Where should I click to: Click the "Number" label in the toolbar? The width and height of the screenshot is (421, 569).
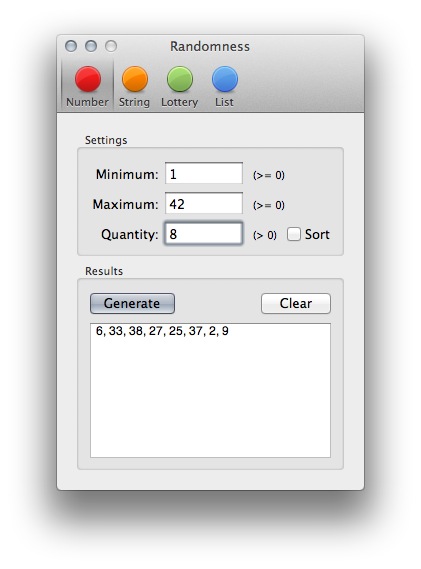(87, 102)
